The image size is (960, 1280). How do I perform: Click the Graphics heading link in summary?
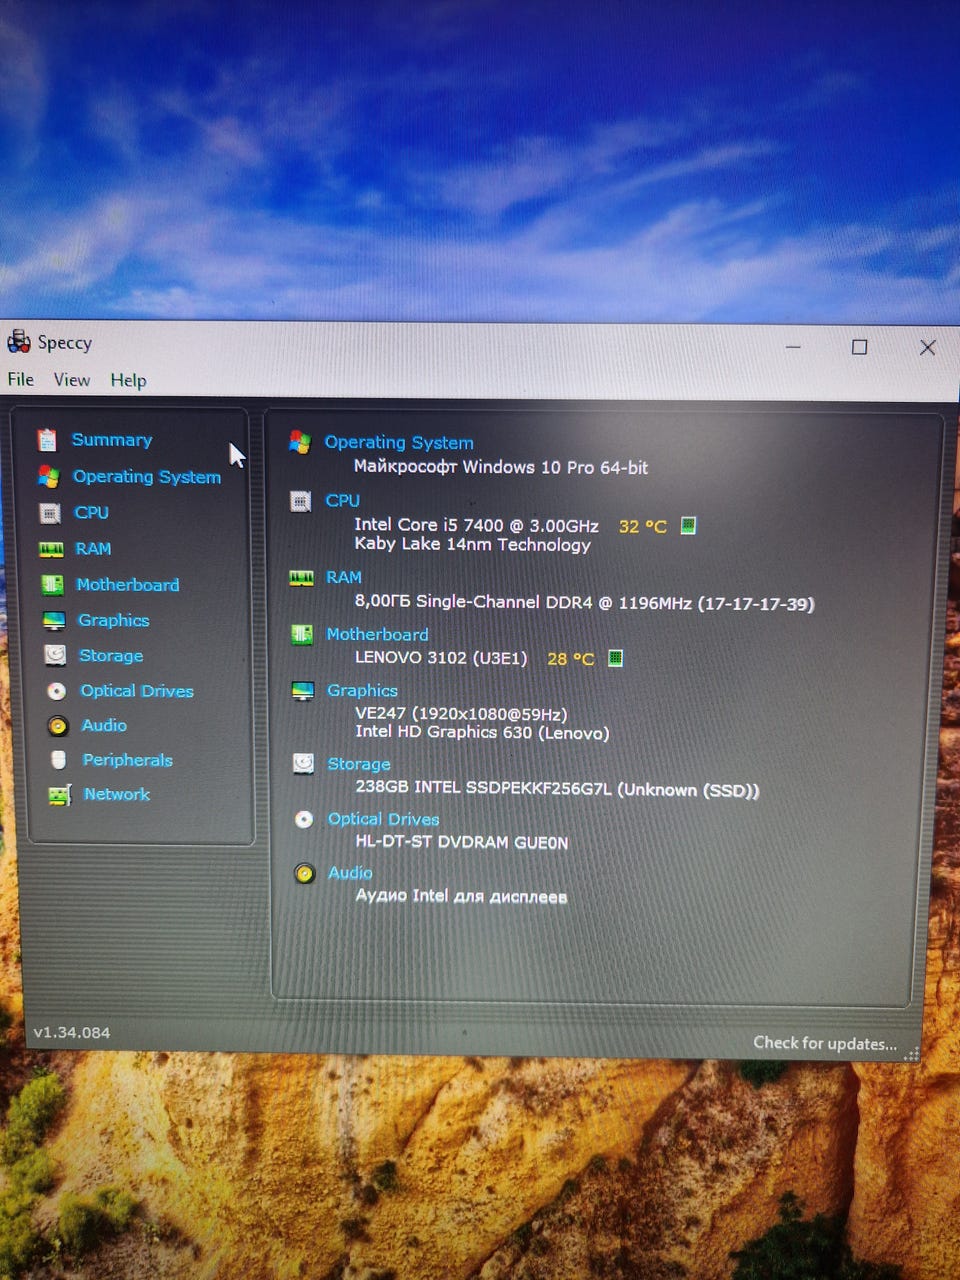(362, 691)
